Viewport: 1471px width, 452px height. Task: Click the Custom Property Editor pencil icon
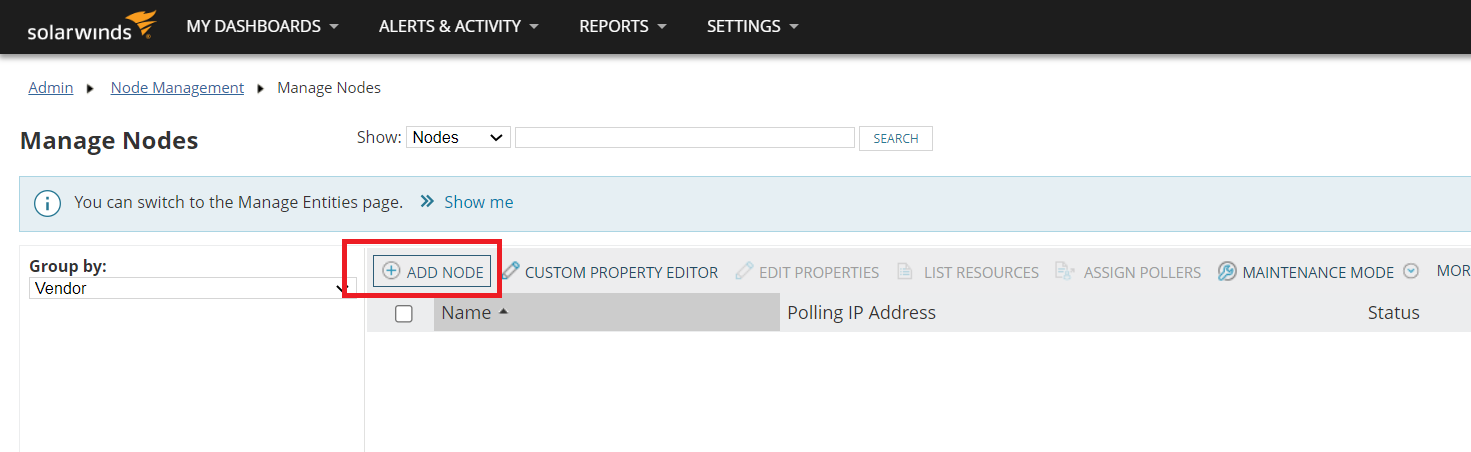point(511,271)
